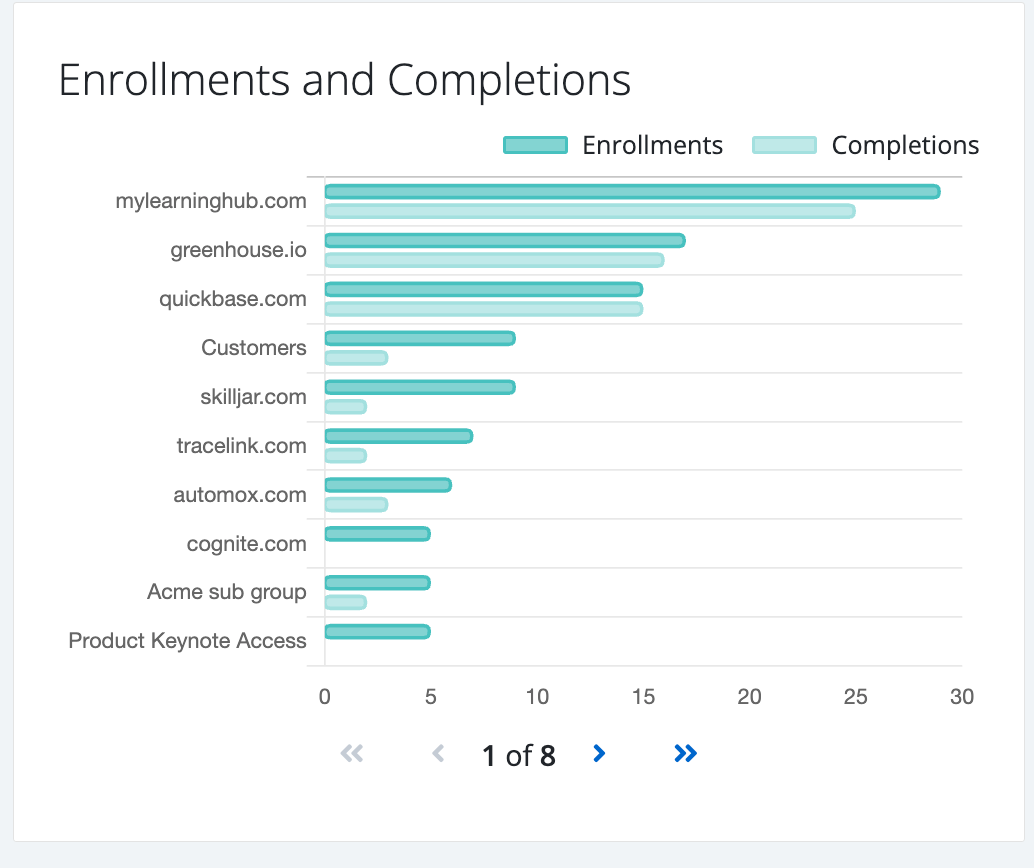Select the quickbase.com completions bar
Image resolution: width=1034 pixels, height=868 pixels.
coord(483,309)
